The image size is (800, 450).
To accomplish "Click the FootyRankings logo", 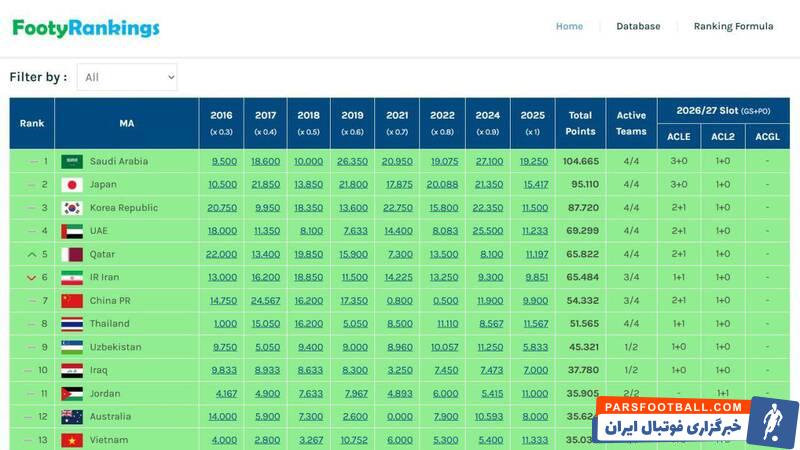I will 86,28.
